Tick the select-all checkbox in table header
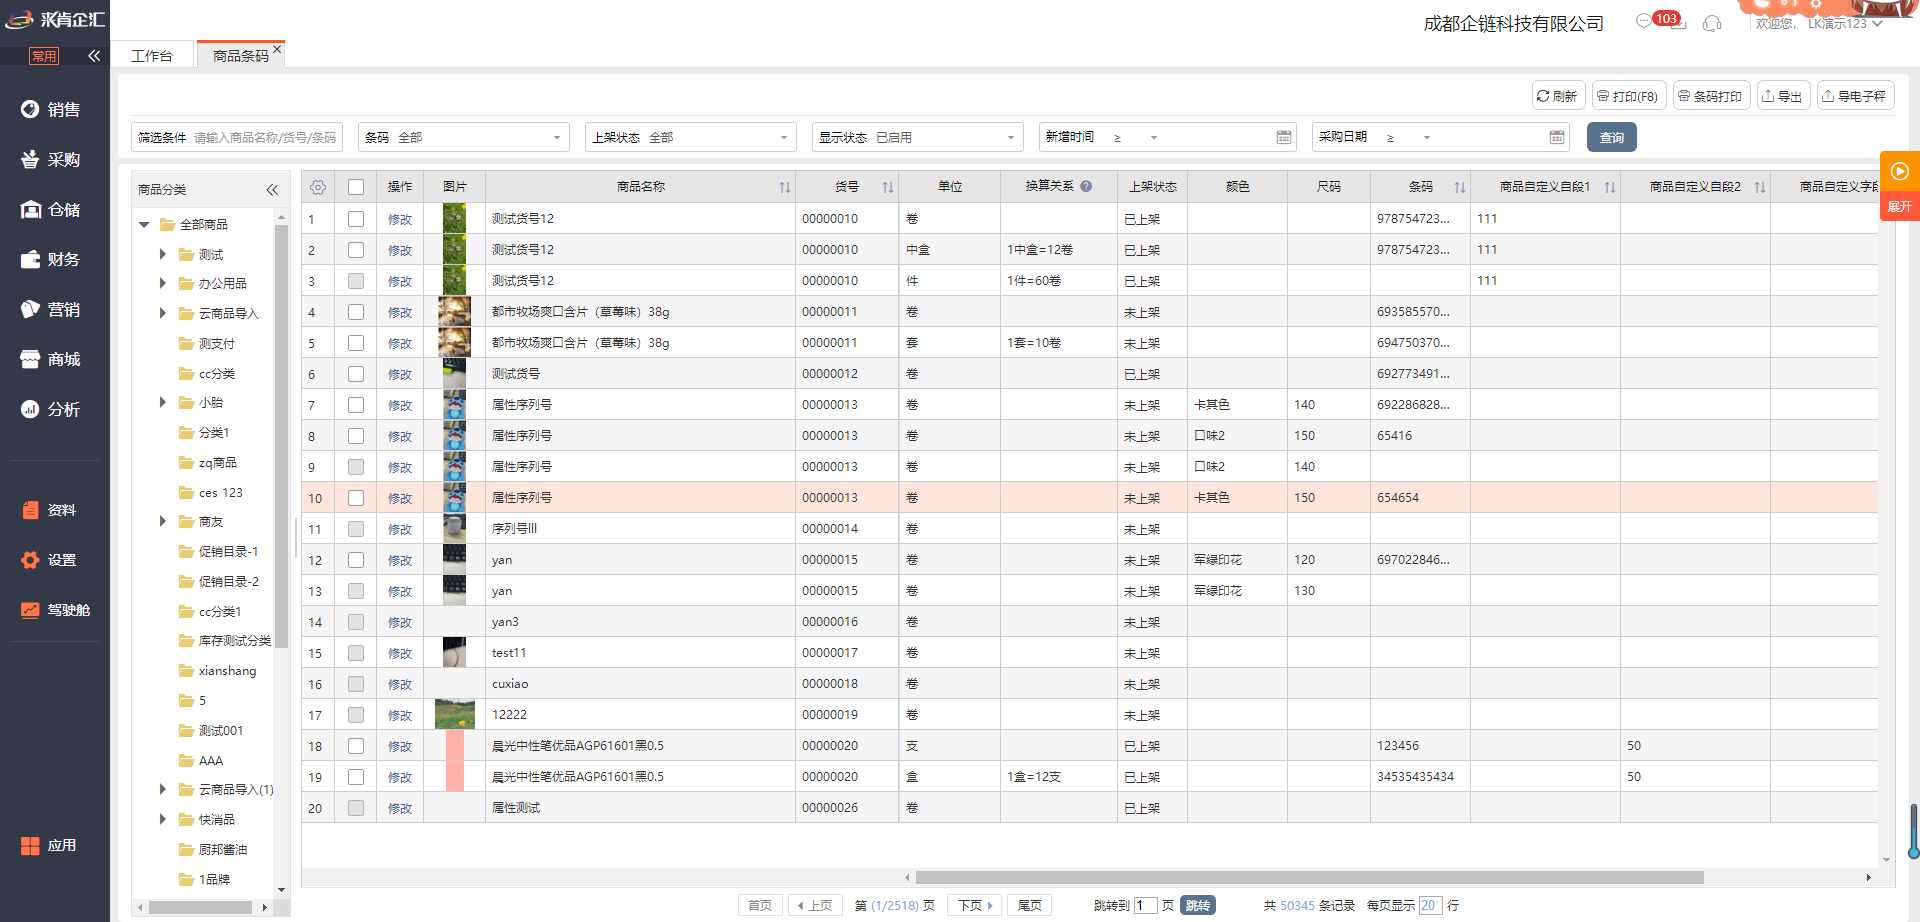The height and width of the screenshot is (922, 1920). [356, 187]
